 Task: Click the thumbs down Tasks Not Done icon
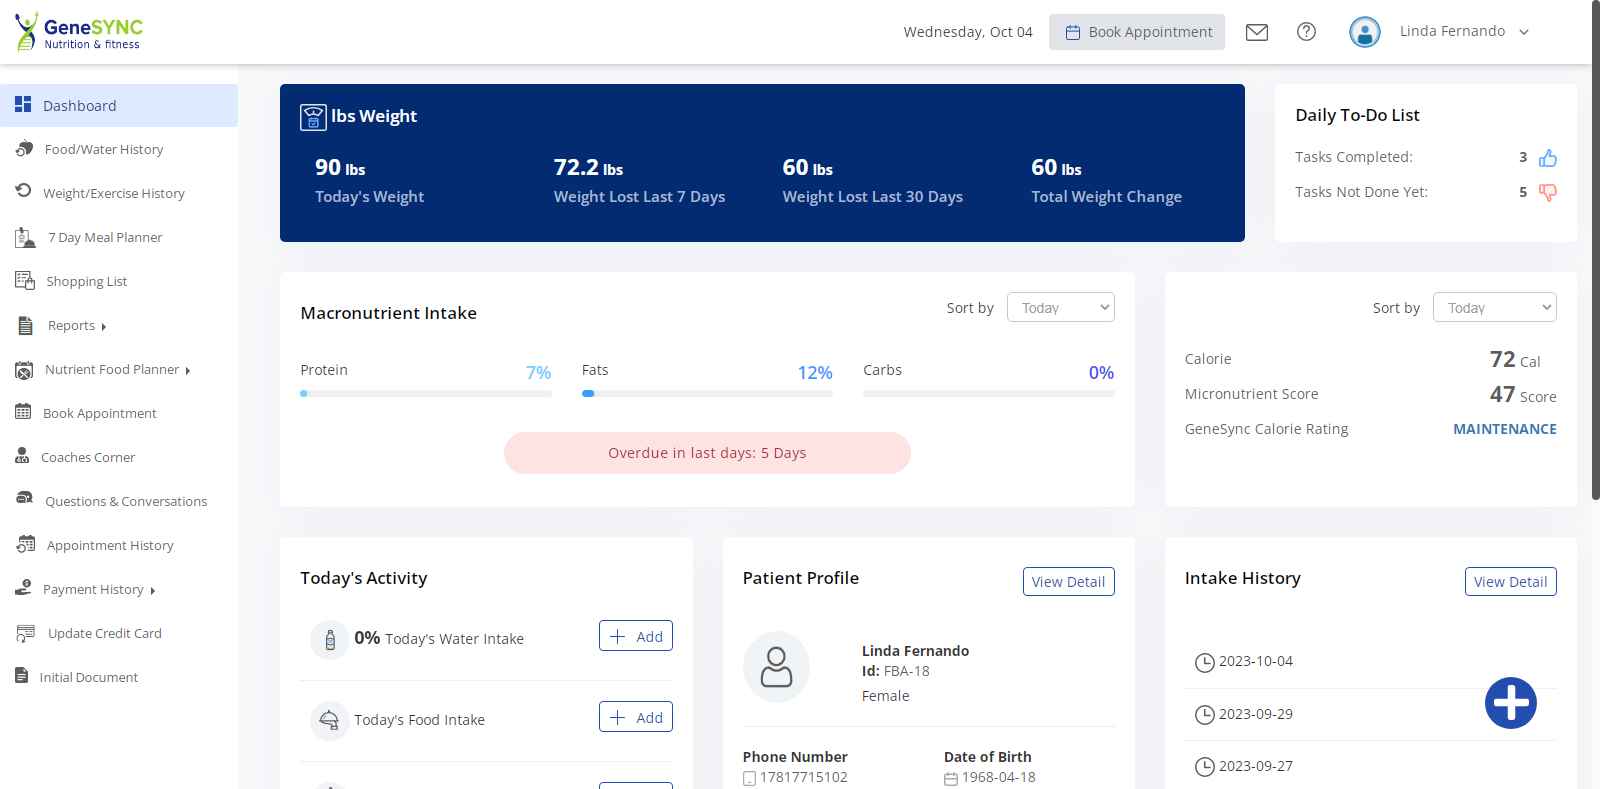click(x=1548, y=192)
